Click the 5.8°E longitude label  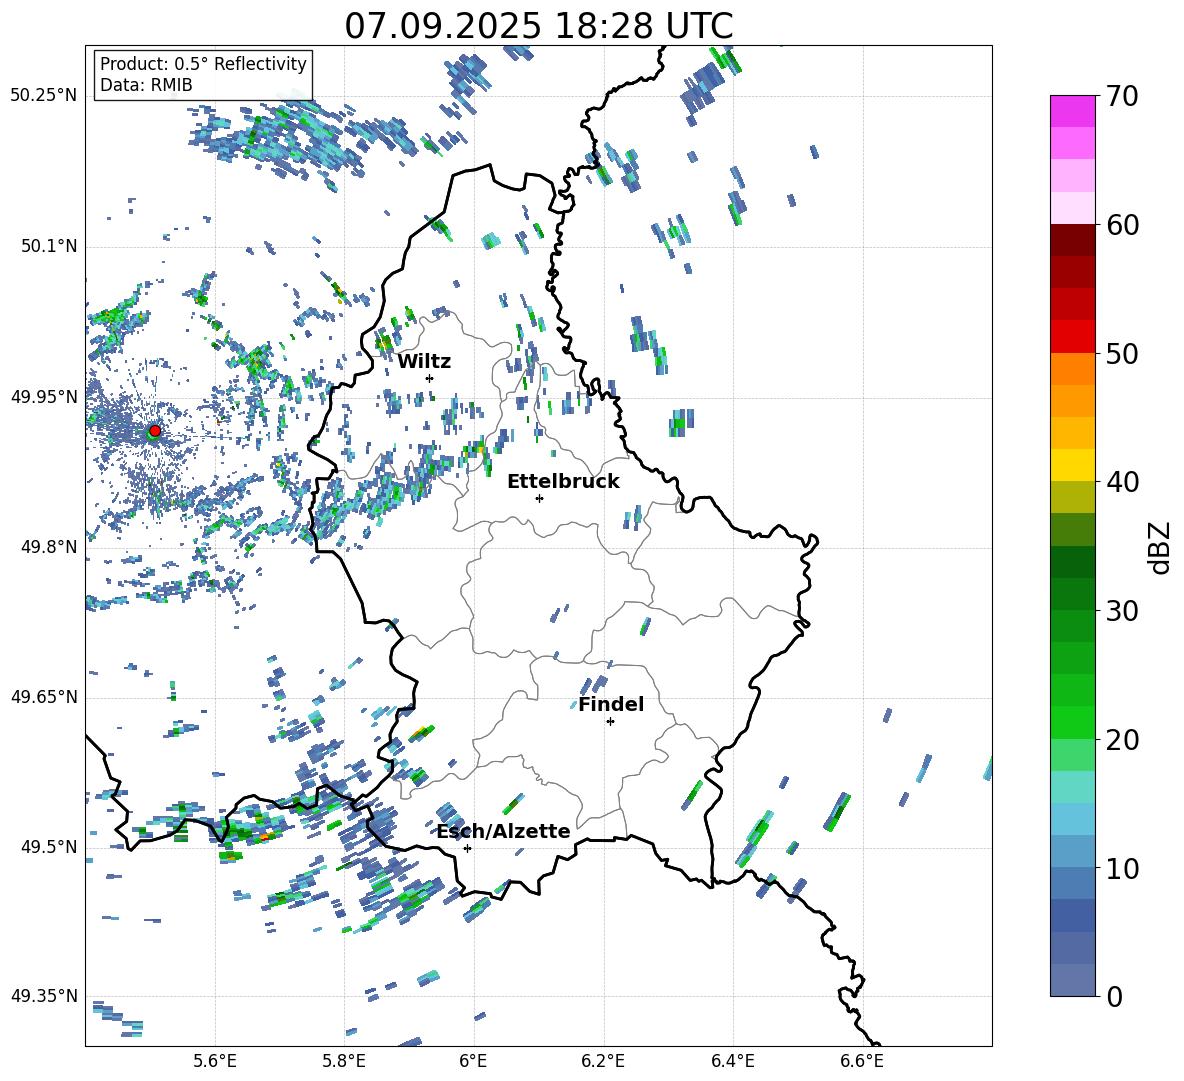click(344, 1061)
